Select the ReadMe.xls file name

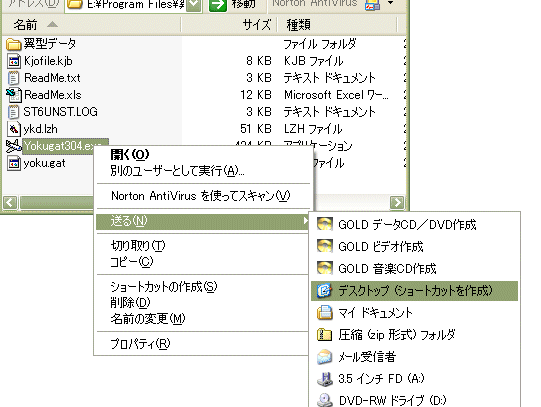52,95
